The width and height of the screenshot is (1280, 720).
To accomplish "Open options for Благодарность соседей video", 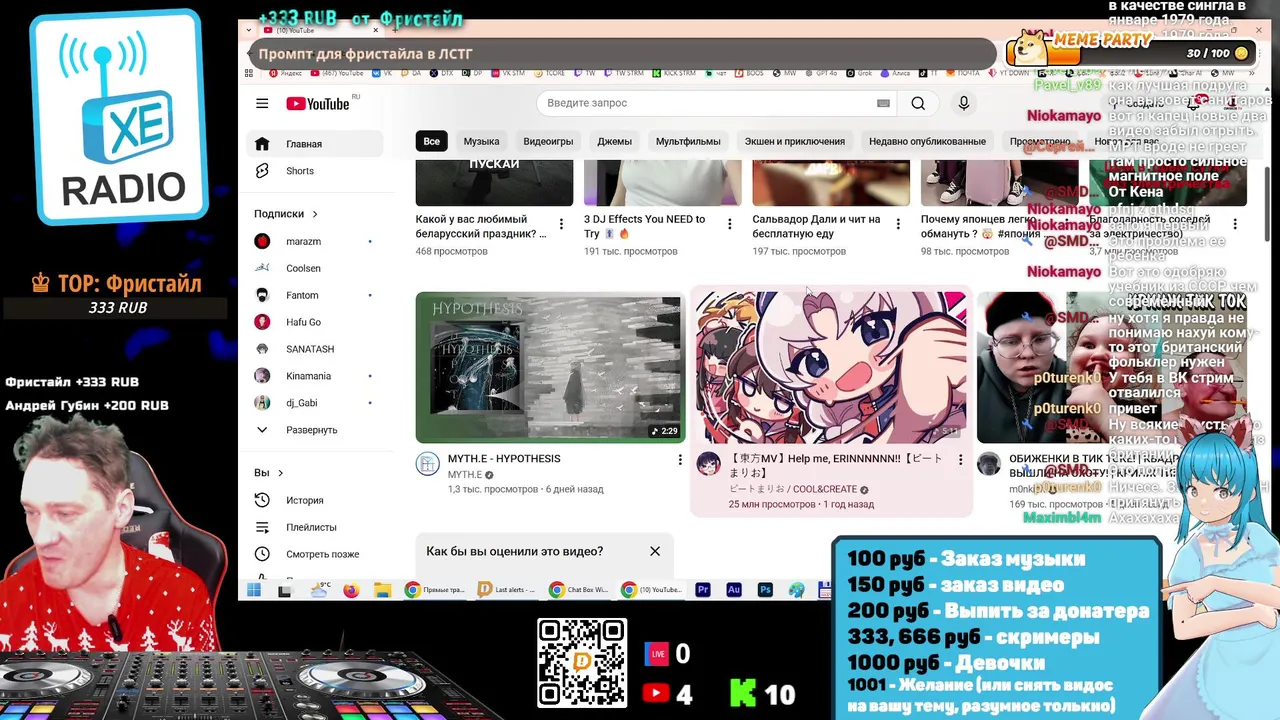I will [1235, 224].
